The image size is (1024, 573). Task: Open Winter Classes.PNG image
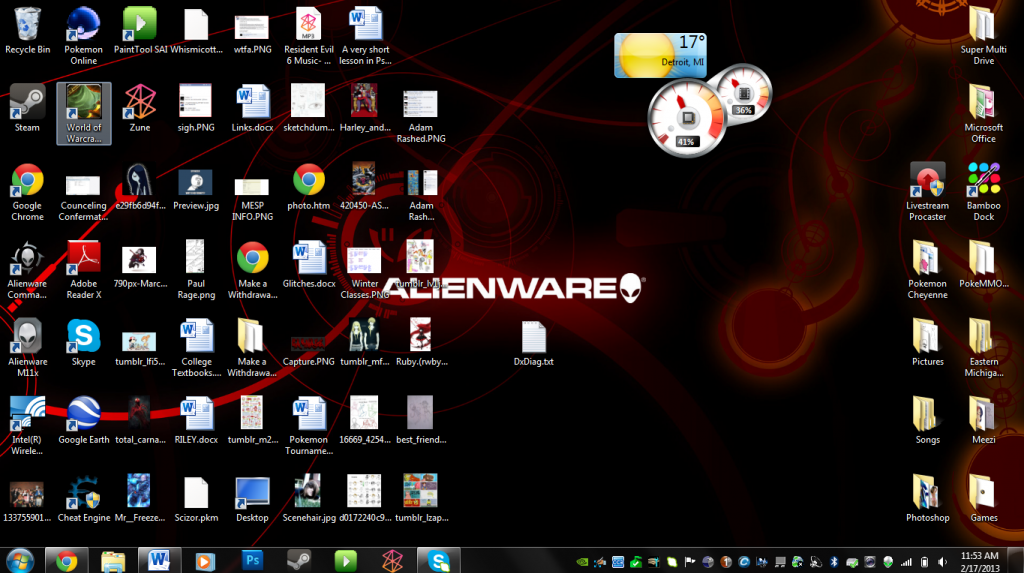click(365, 273)
